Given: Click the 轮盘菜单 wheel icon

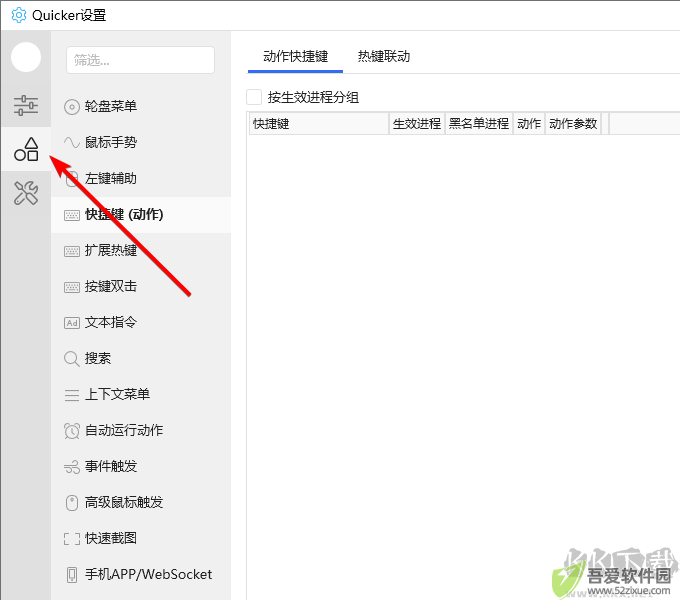Looking at the screenshot, I should pyautogui.click(x=72, y=107).
